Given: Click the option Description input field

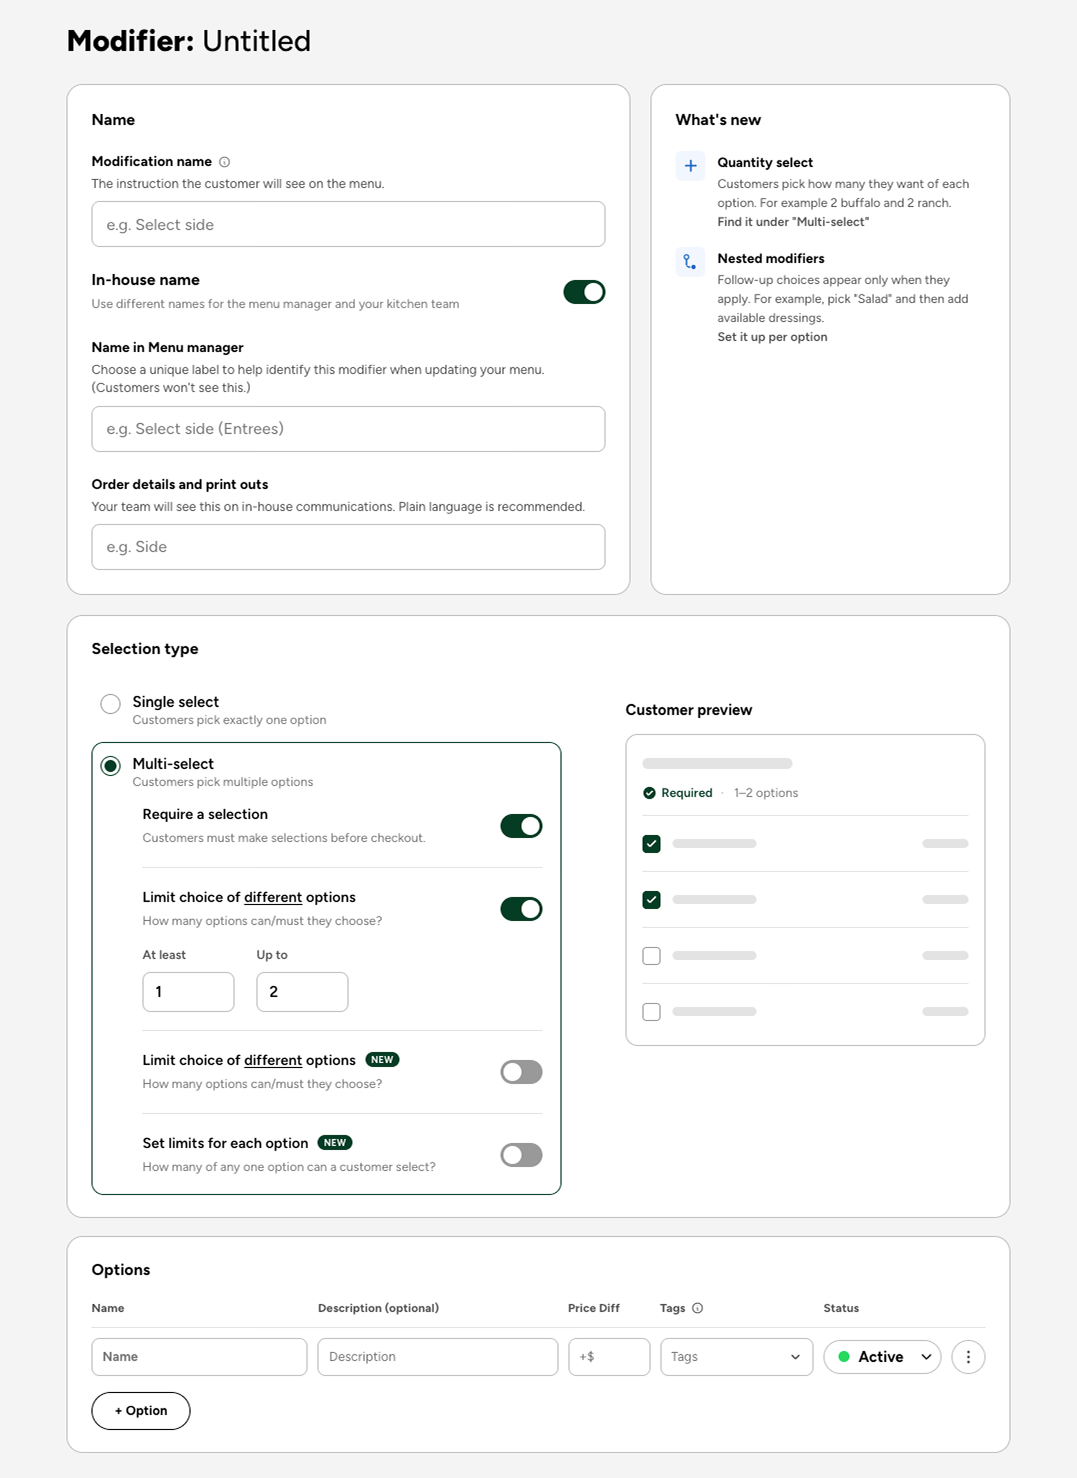Looking at the screenshot, I should pyautogui.click(x=438, y=1357).
